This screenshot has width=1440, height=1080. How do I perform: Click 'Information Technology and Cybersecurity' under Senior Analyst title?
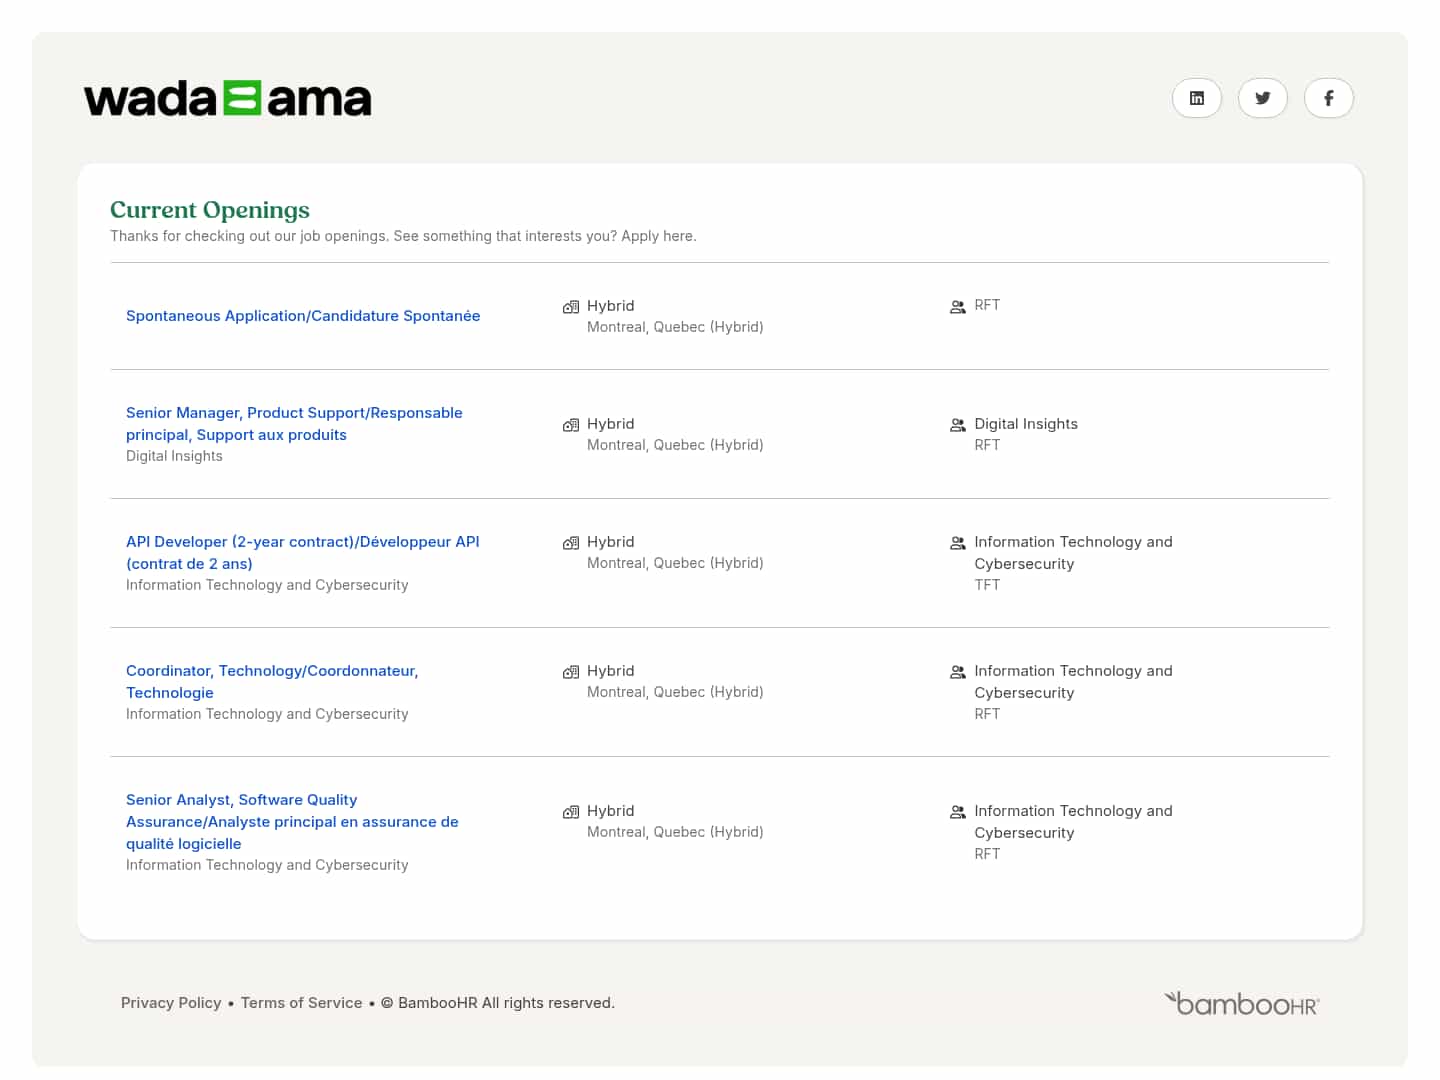[x=267, y=865]
